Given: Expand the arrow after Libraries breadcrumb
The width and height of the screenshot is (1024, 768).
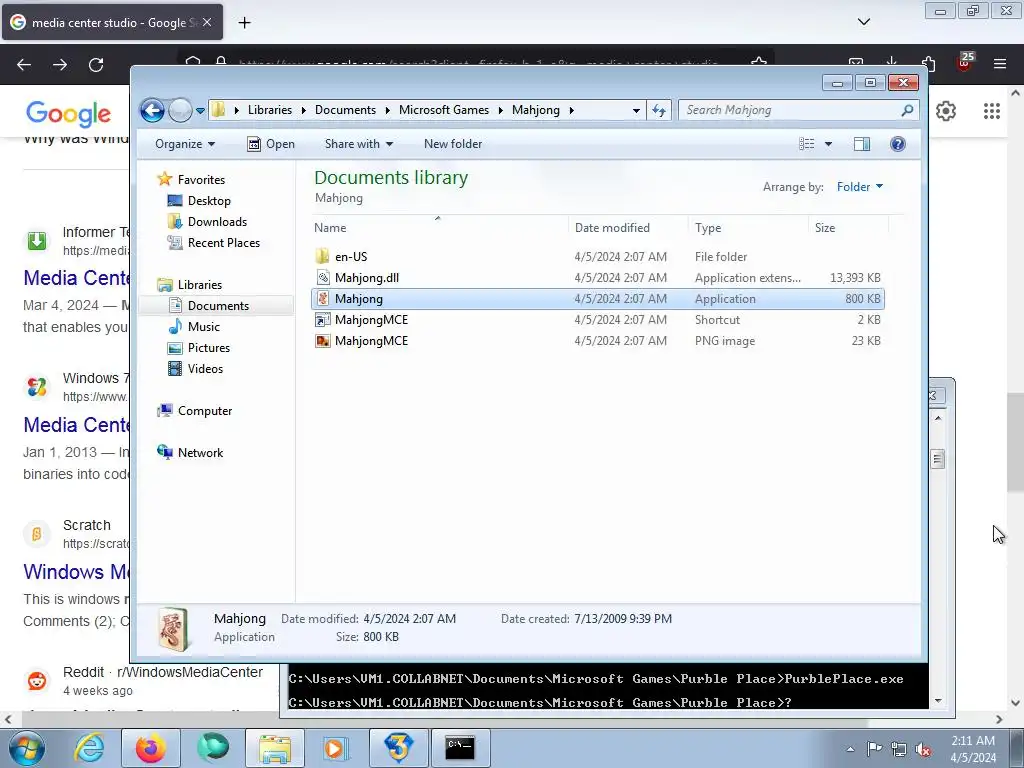Looking at the screenshot, I should 304,110.
